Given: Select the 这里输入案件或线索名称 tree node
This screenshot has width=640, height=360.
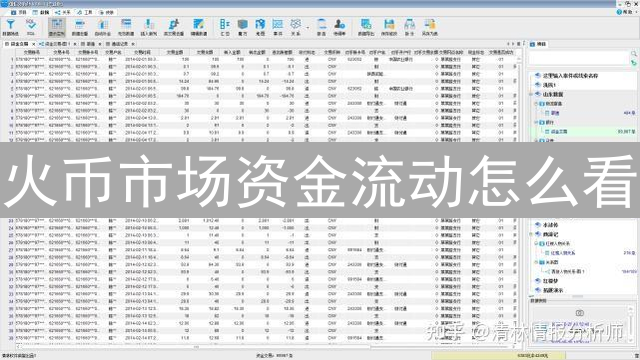Looking at the screenshot, I should pyautogui.click(x=570, y=76).
